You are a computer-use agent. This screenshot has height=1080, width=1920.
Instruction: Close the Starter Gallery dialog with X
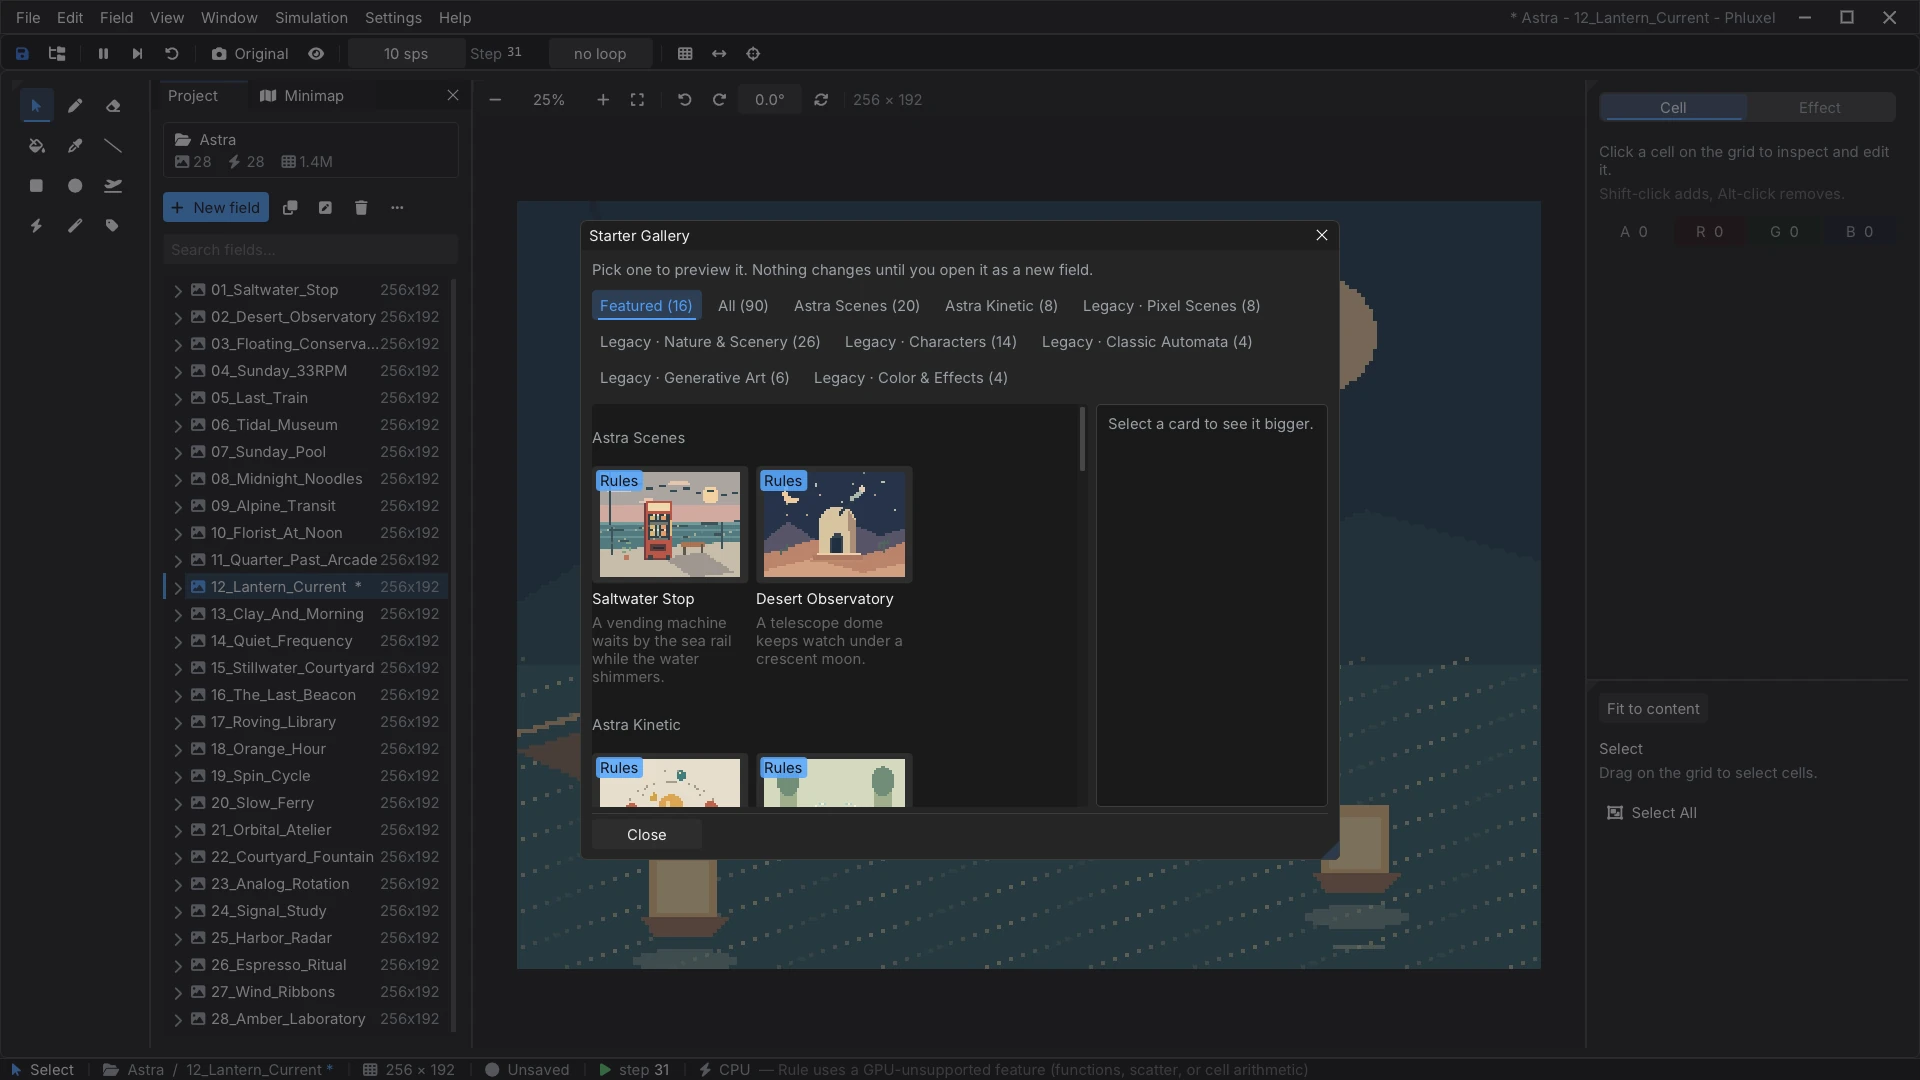1322,236
